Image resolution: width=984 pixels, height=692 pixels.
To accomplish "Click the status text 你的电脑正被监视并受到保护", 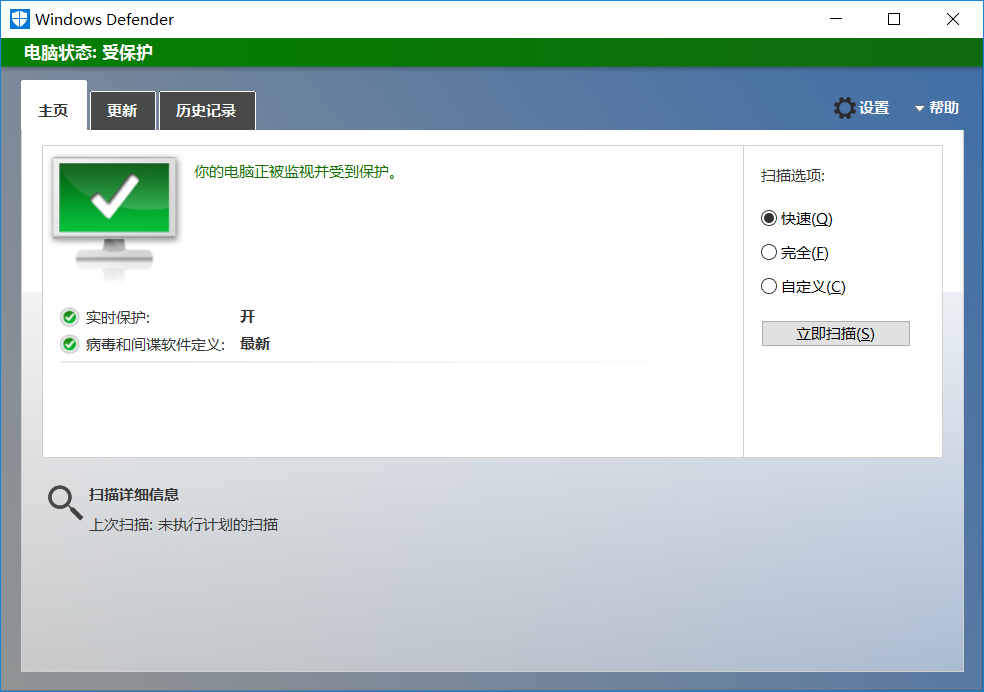I will pos(295,172).
